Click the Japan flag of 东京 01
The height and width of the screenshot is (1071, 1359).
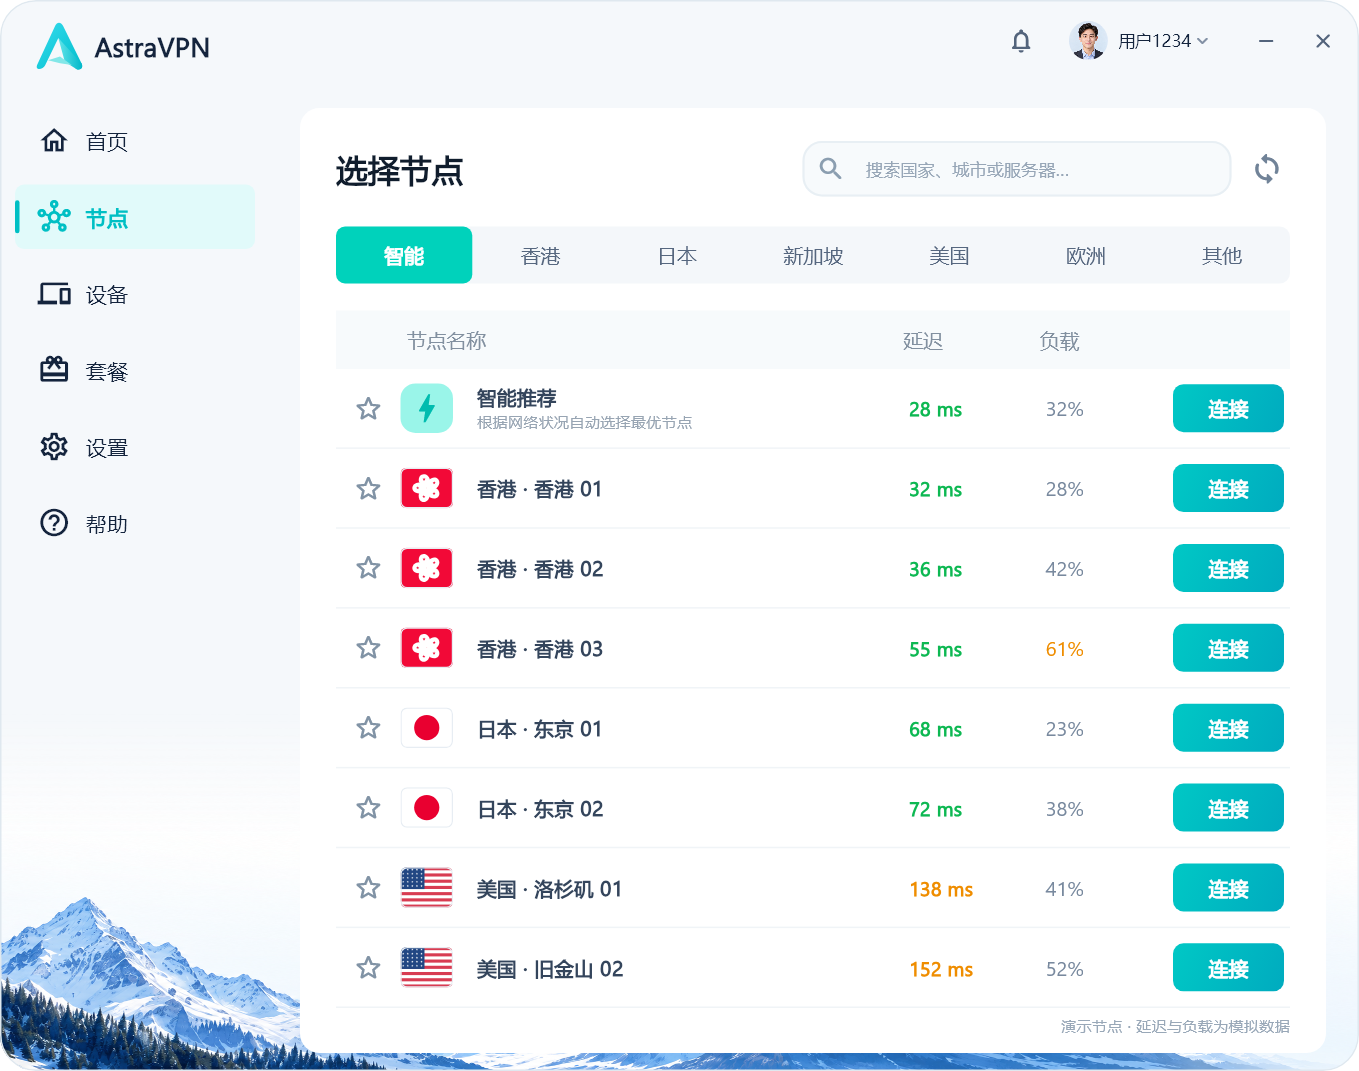427,728
